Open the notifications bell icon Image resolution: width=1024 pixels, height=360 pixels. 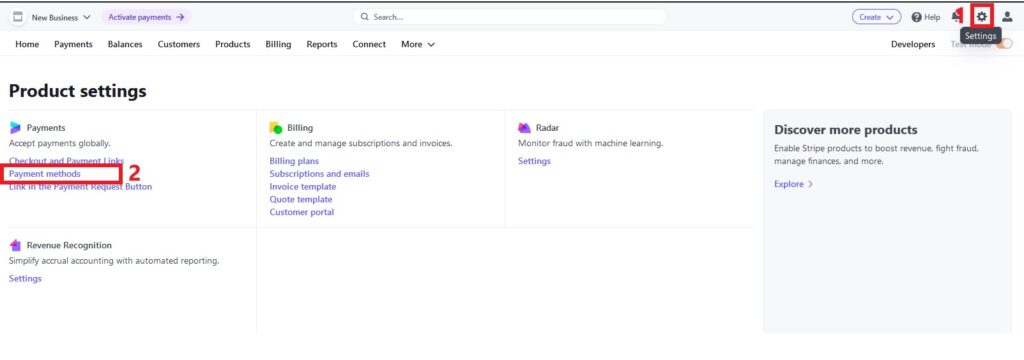pyautogui.click(x=957, y=17)
